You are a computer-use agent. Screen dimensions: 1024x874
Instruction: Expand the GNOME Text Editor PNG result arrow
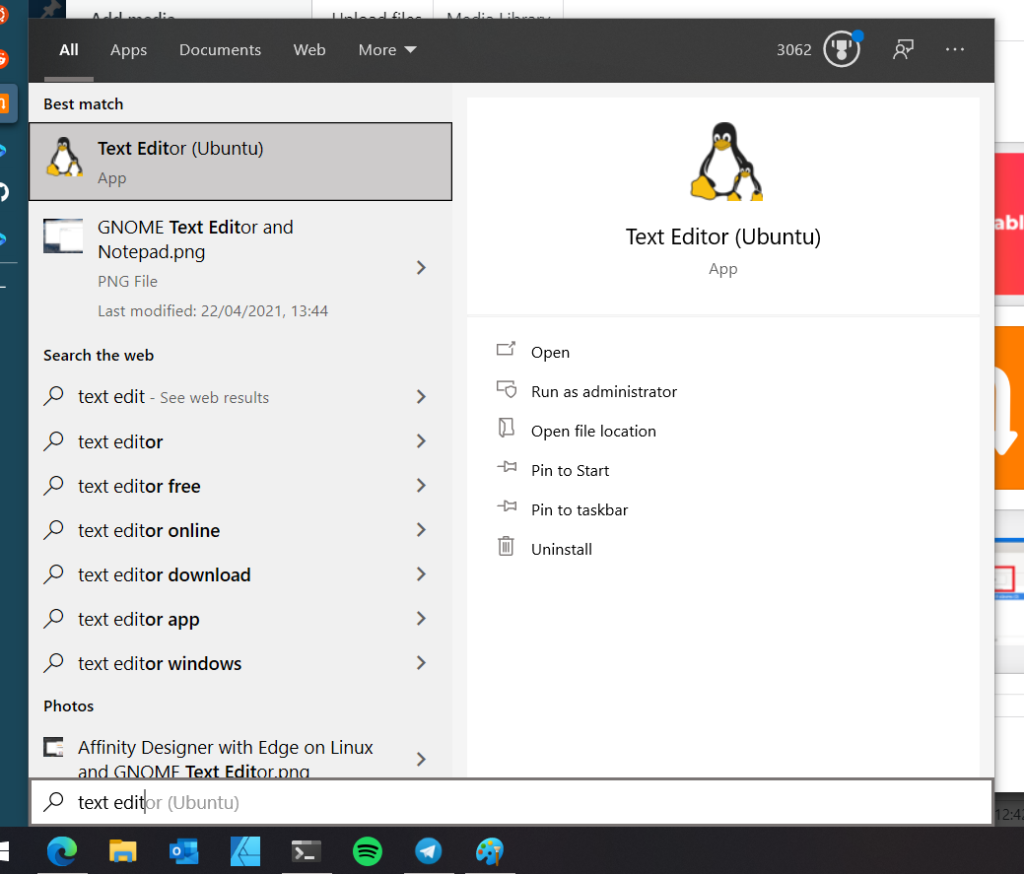[421, 267]
